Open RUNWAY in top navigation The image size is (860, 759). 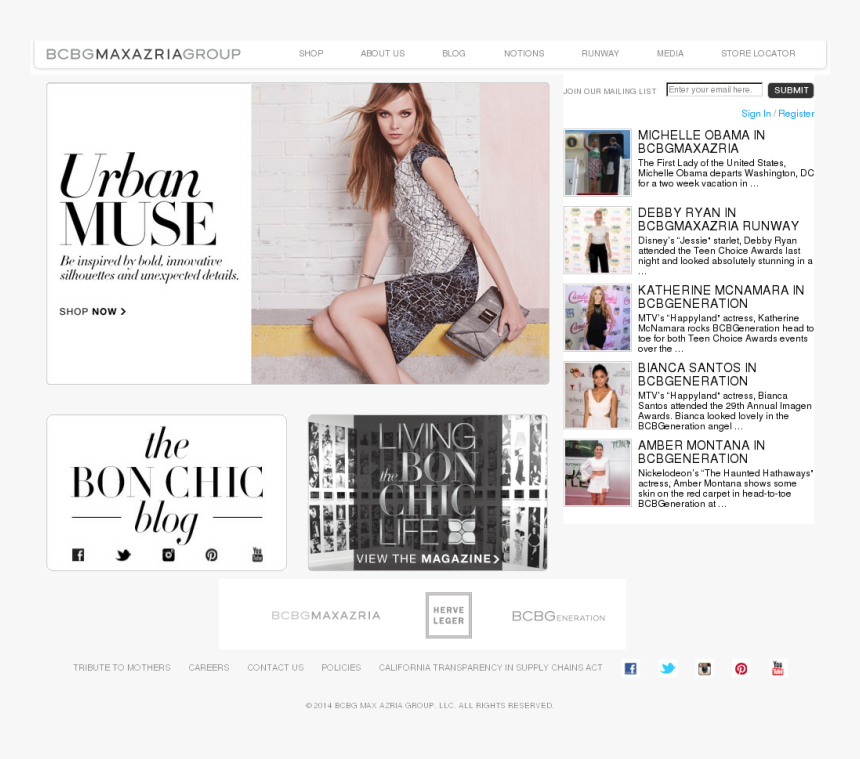point(601,53)
